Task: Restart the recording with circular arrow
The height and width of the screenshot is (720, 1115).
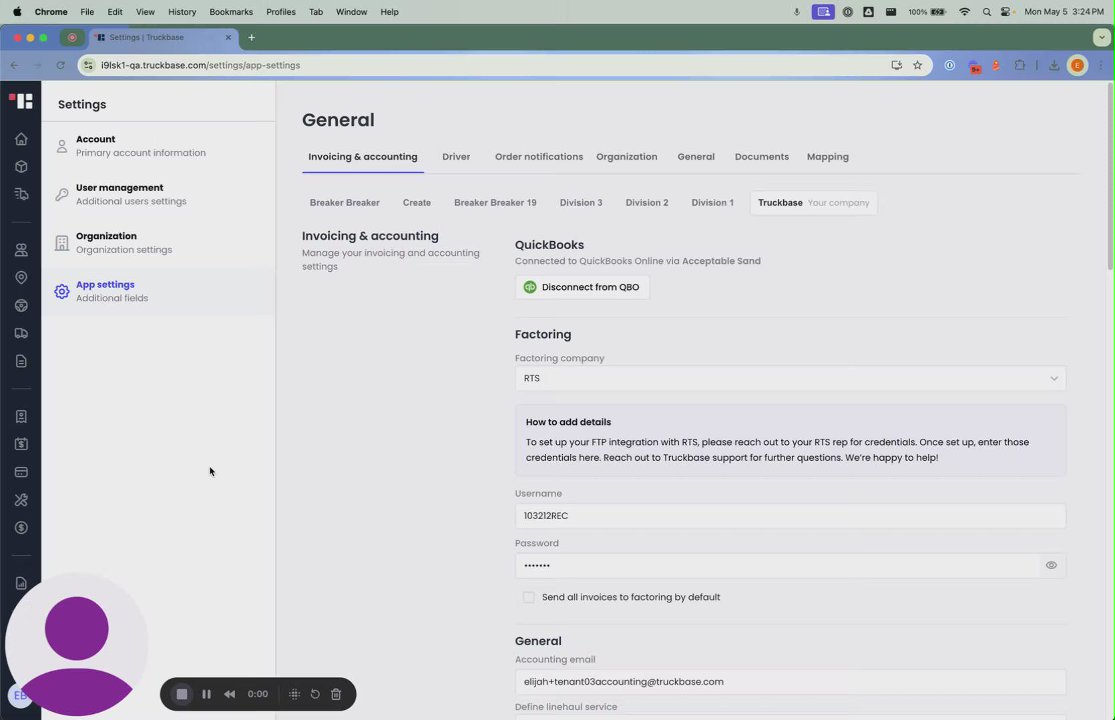Action: pos(315,694)
